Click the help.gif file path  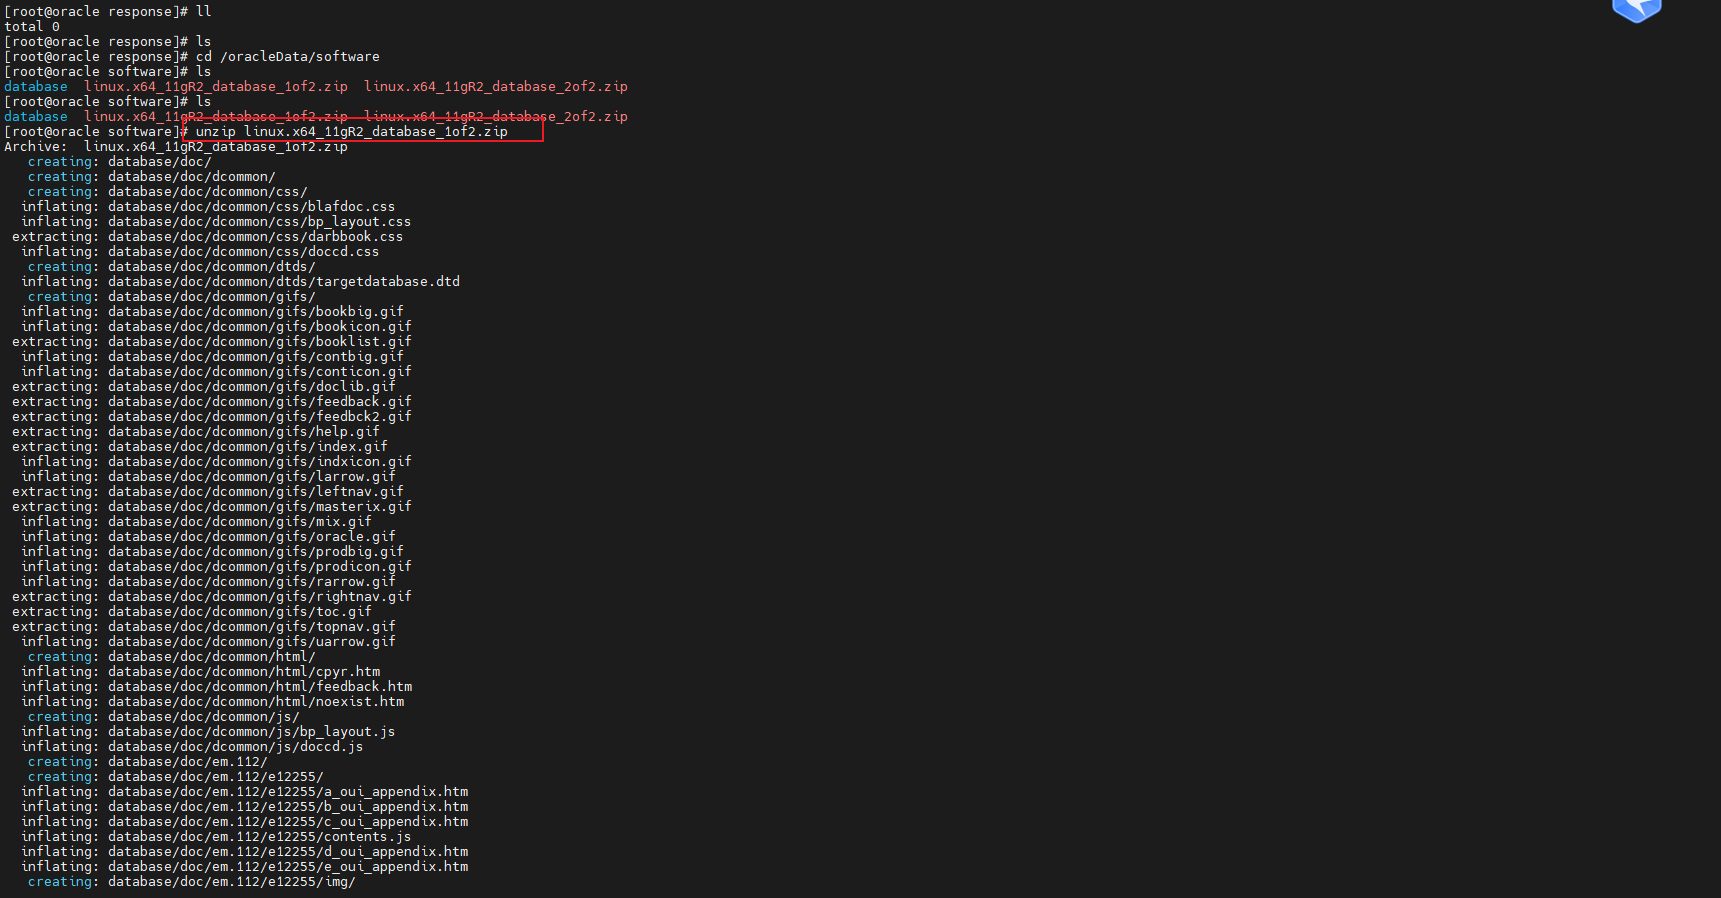click(244, 432)
